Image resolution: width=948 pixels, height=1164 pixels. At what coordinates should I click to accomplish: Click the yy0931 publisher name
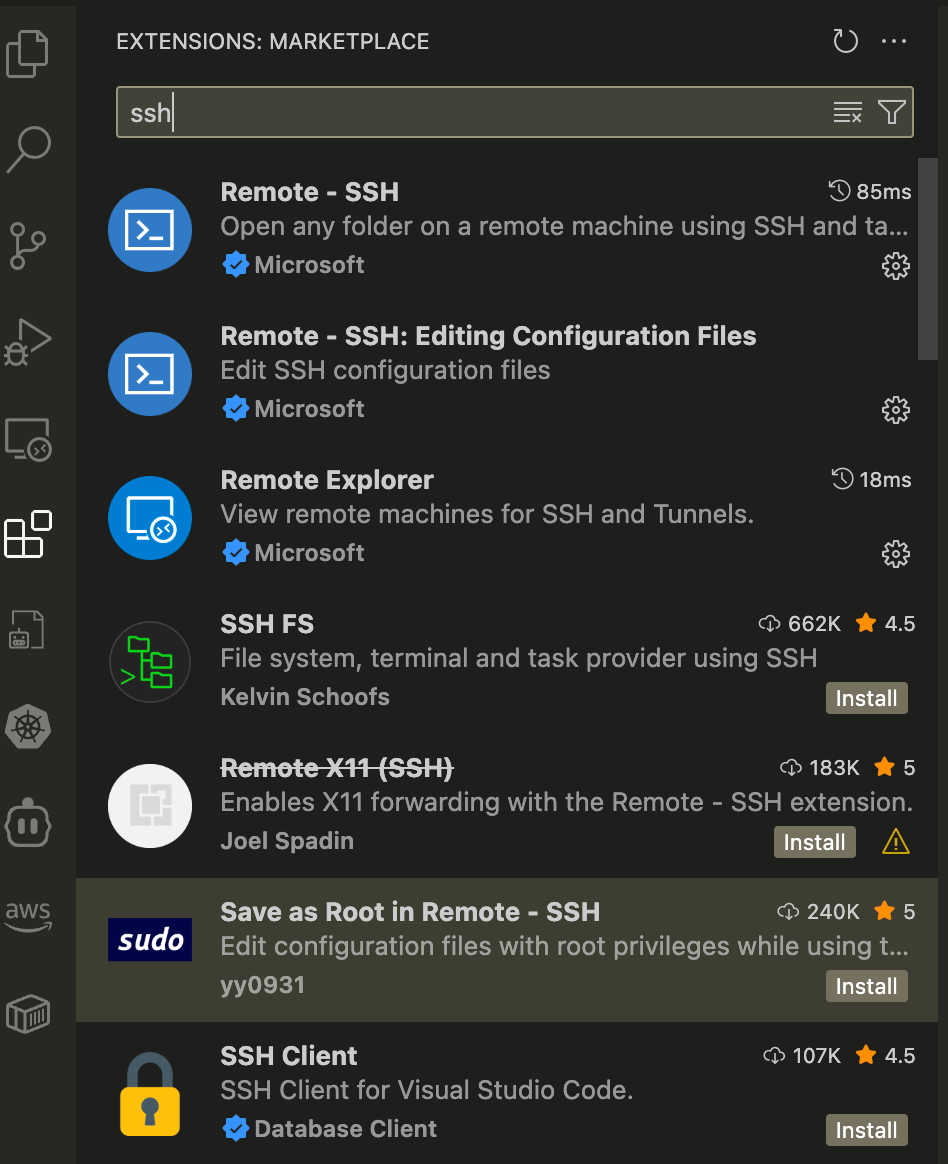263,985
